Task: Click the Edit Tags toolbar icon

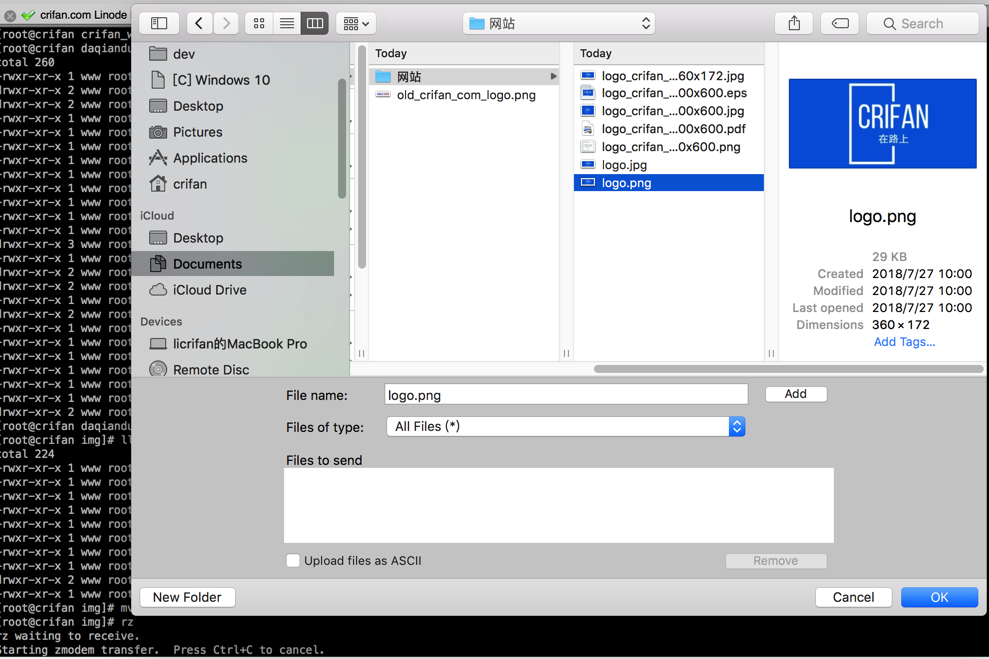Action: (840, 23)
